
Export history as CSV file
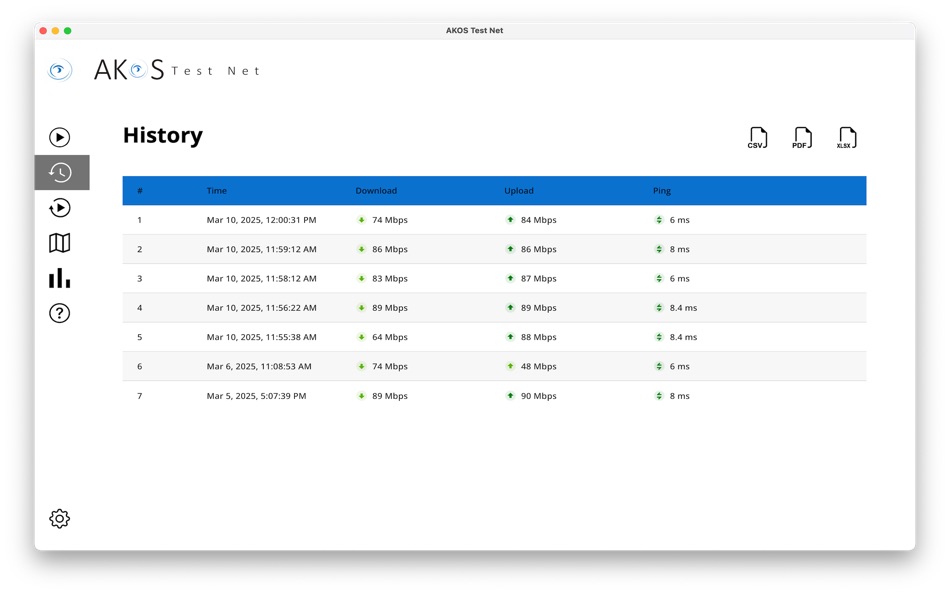pyautogui.click(x=757, y=138)
